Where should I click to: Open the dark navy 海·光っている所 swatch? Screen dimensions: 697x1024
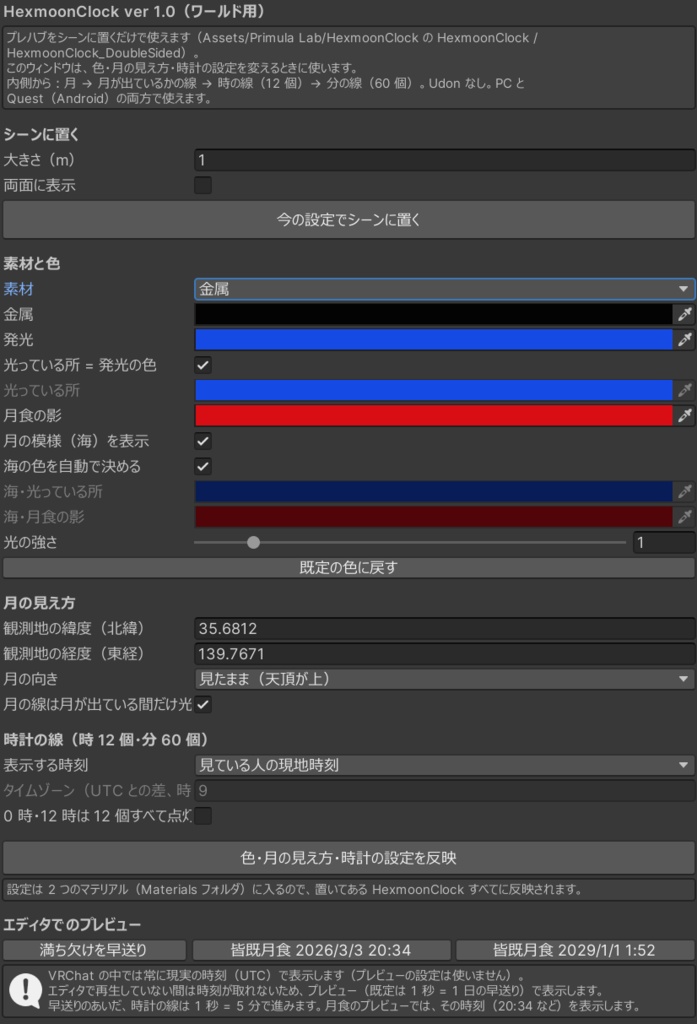tap(434, 491)
